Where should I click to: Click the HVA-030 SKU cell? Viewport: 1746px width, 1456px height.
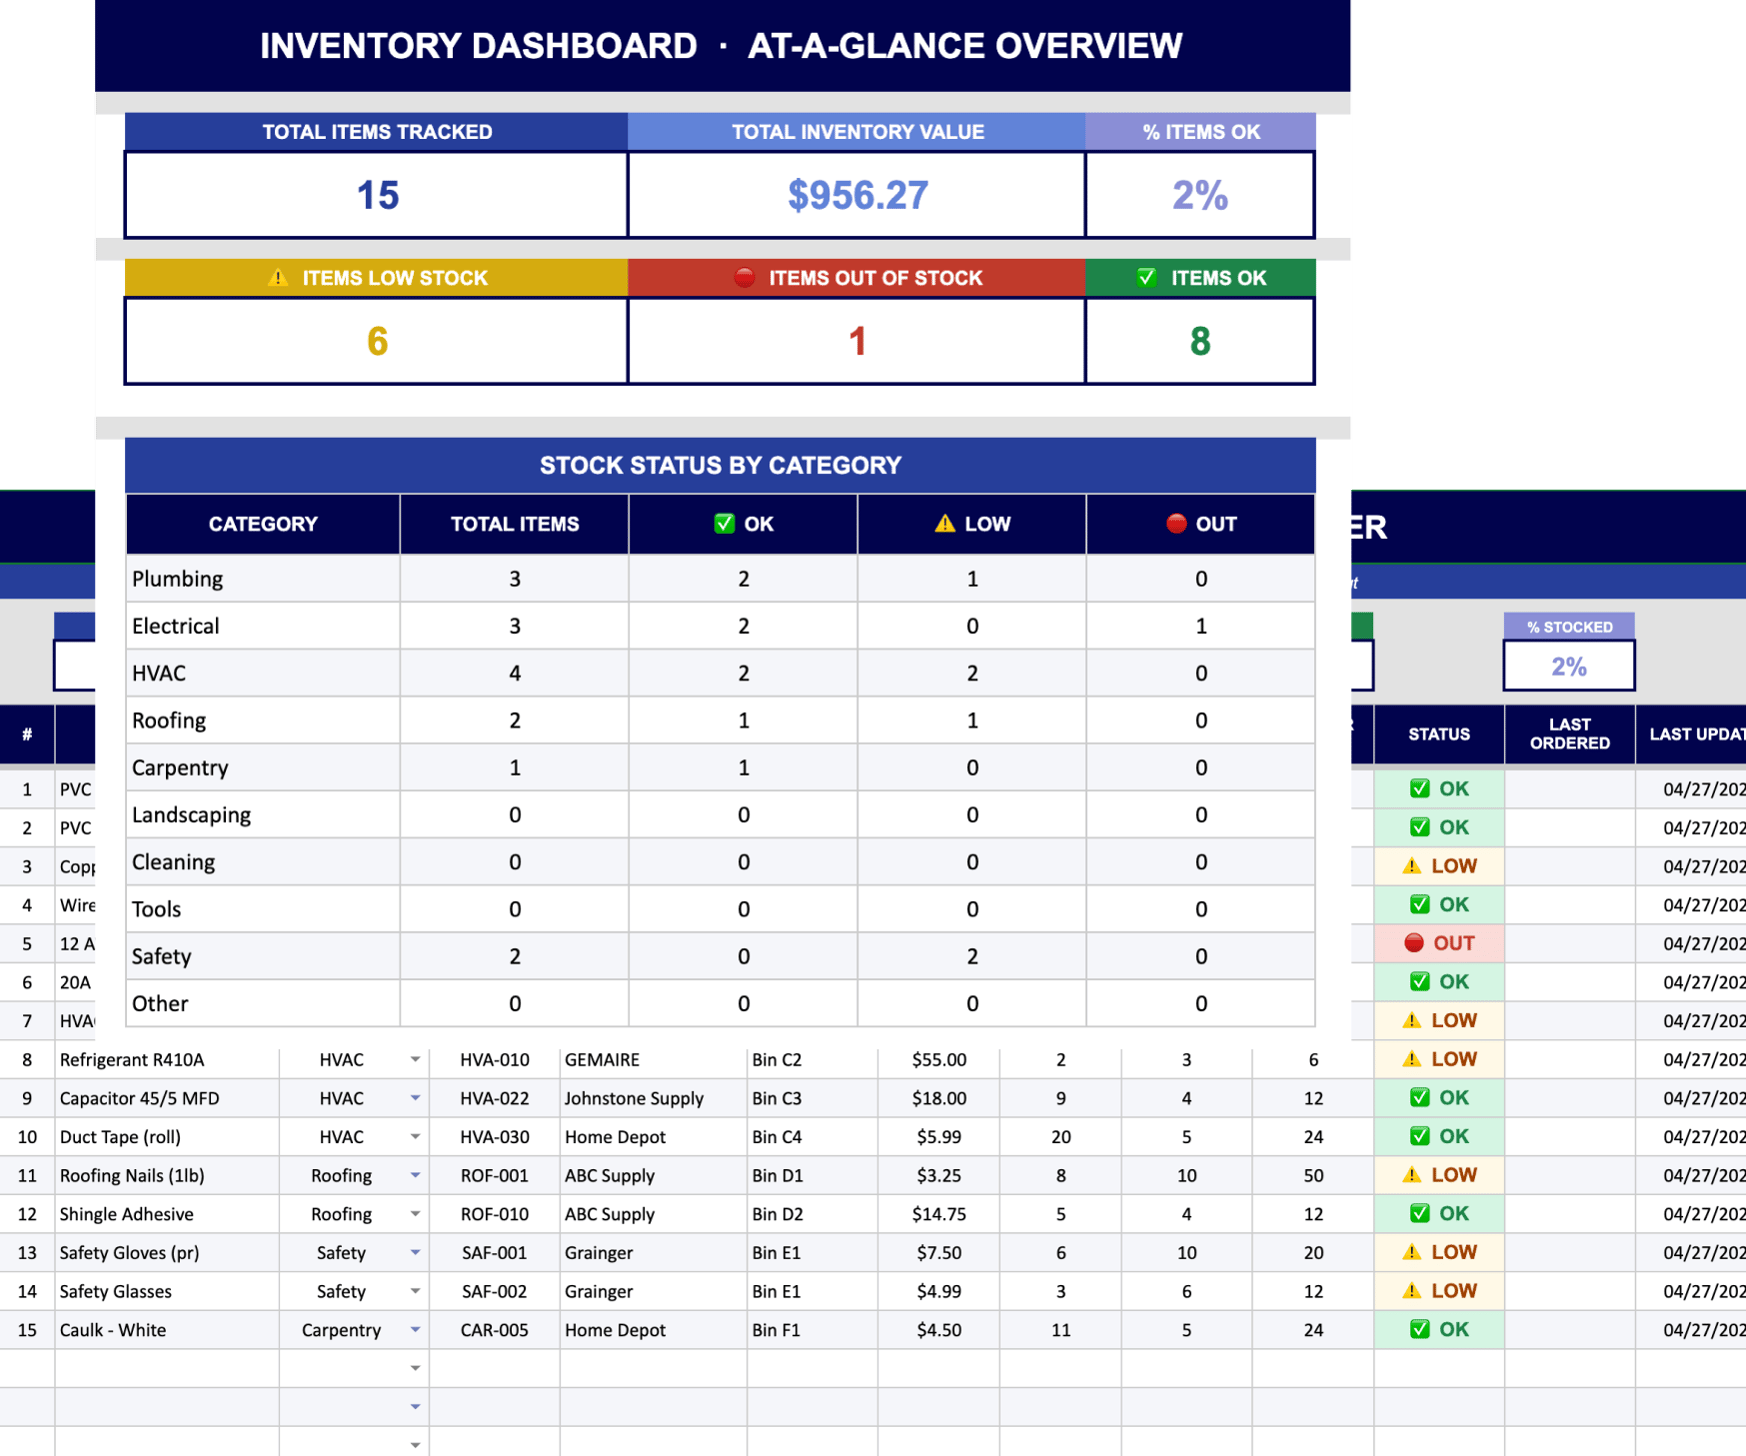point(494,1137)
